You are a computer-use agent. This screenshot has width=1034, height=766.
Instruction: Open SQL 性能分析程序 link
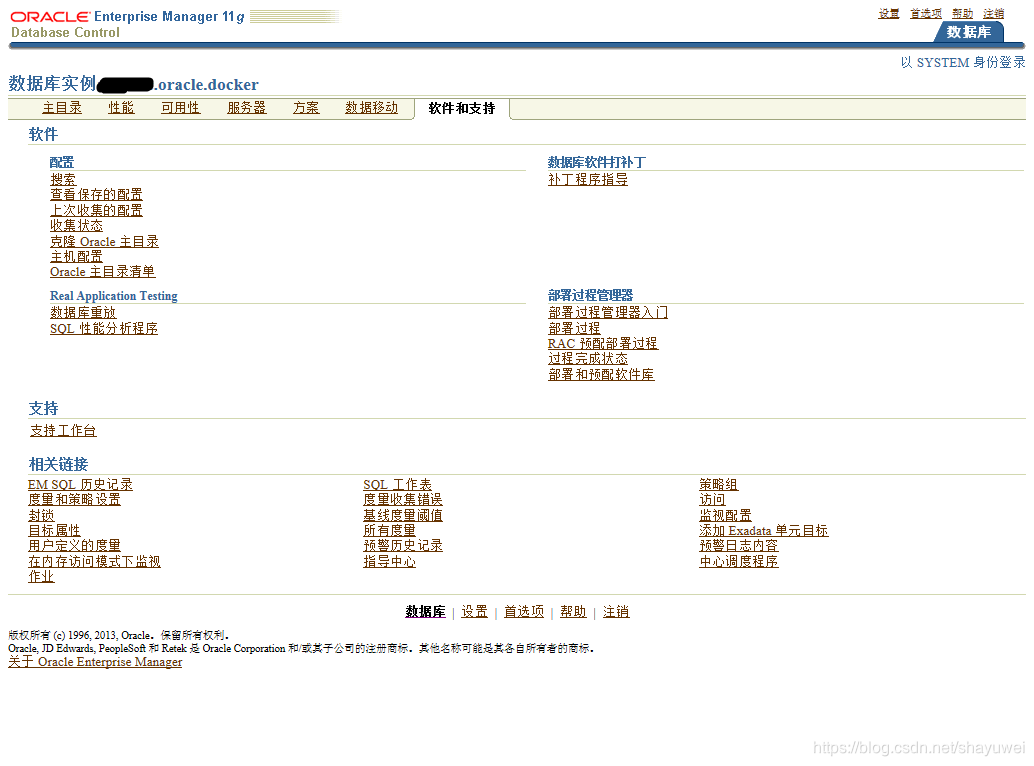click(x=104, y=328)
